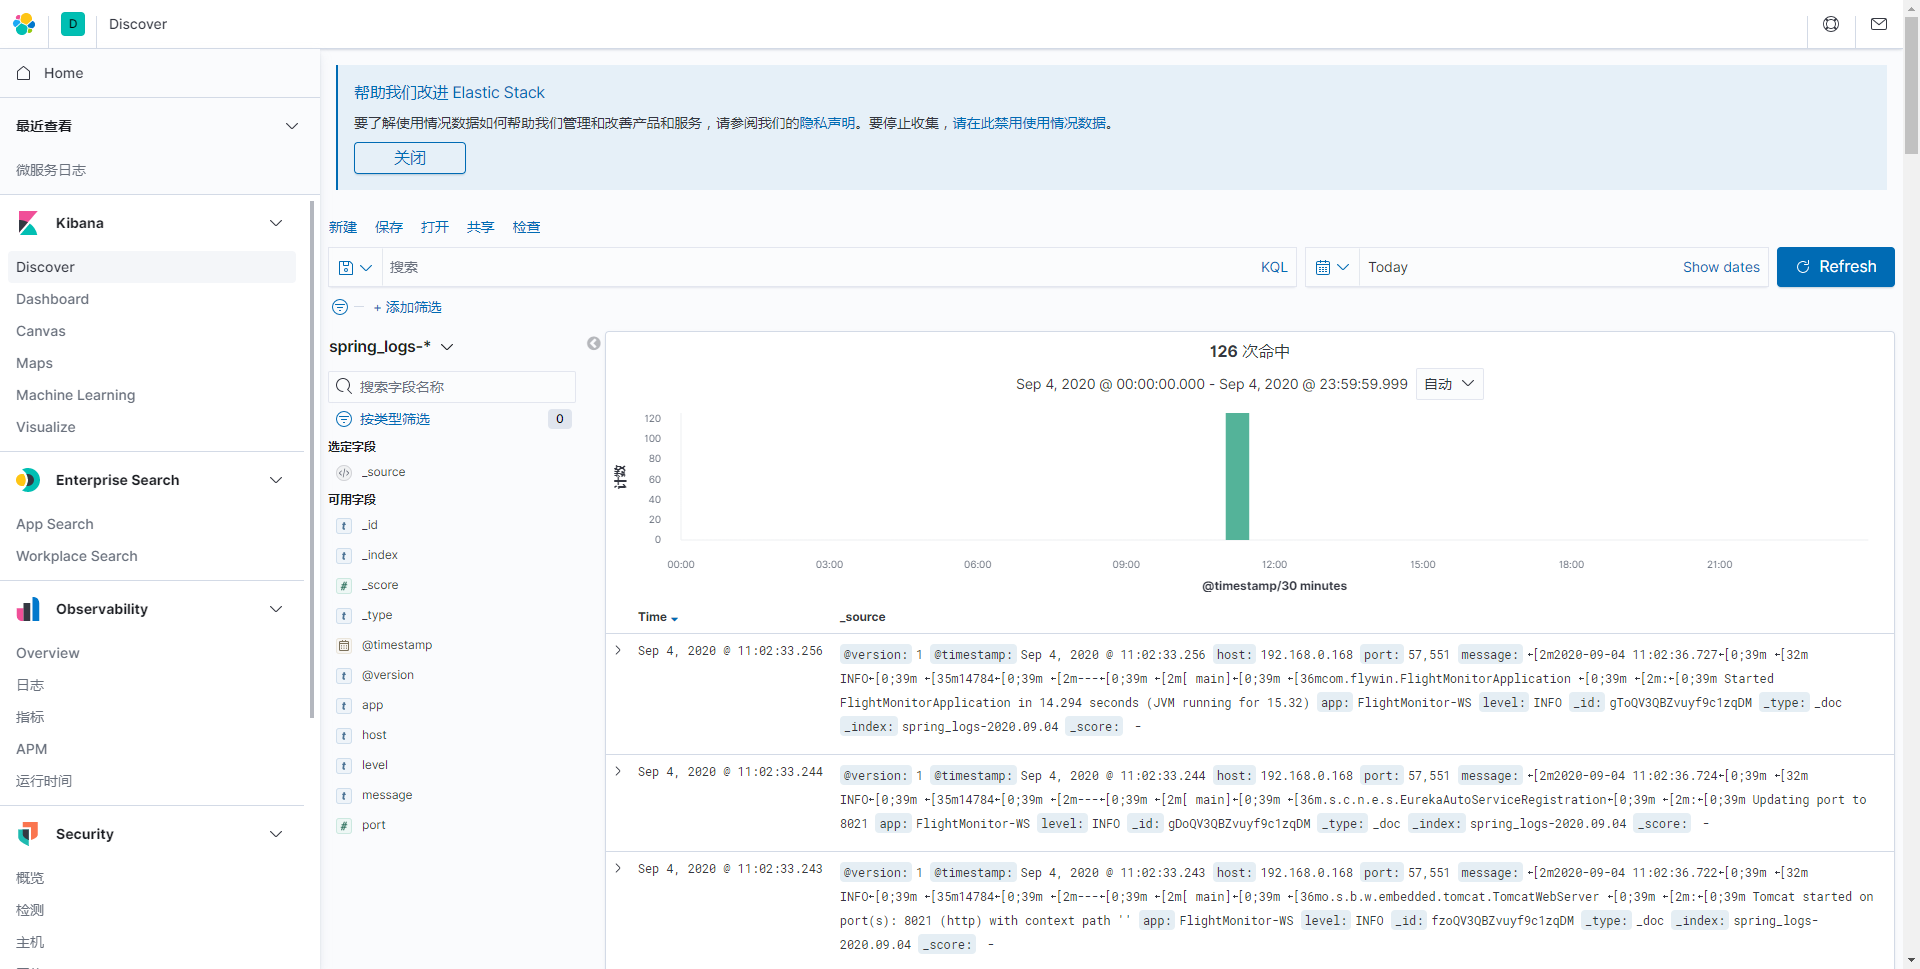Screen dimensions: 1920x969
Task: Collapse the field sidebar arrow icon
Action: point(594,344)
